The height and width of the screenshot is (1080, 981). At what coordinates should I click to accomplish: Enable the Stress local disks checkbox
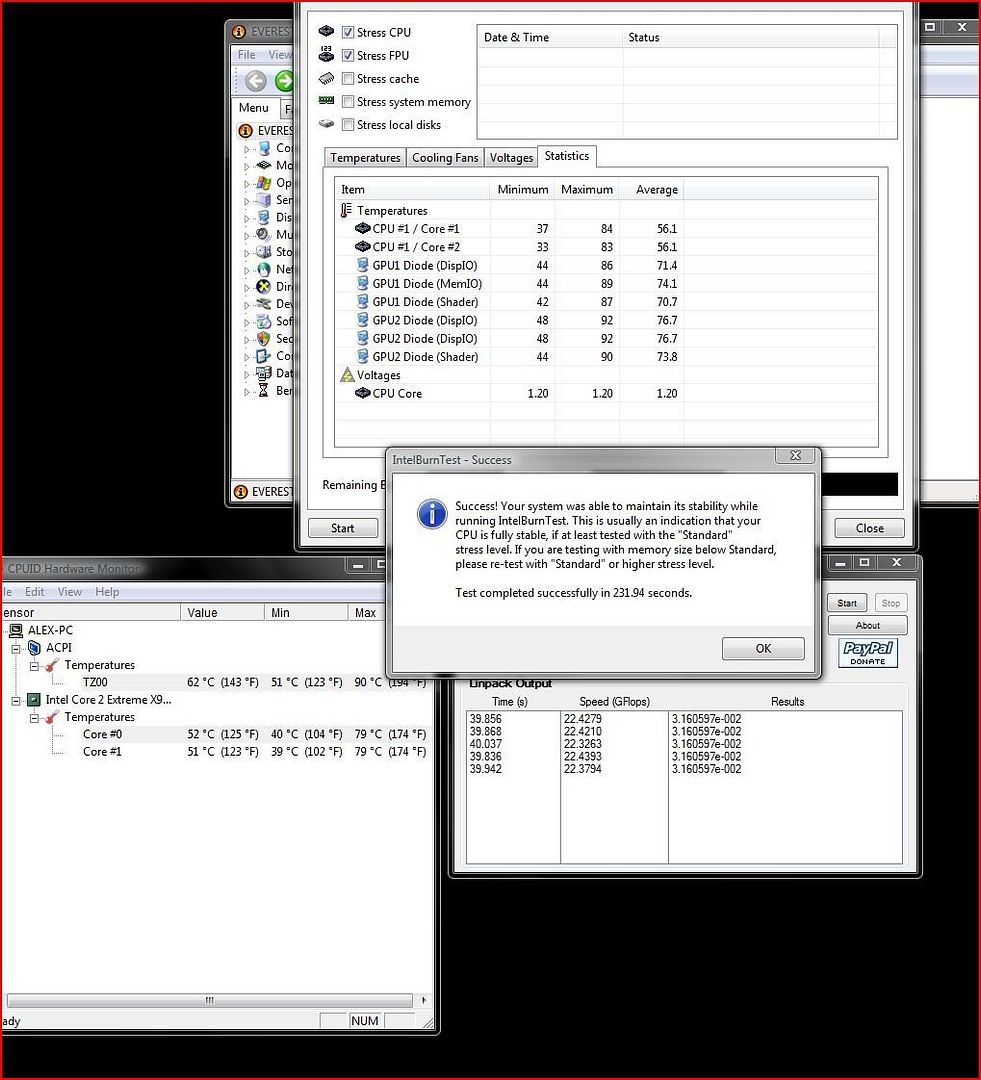[348, 125]
